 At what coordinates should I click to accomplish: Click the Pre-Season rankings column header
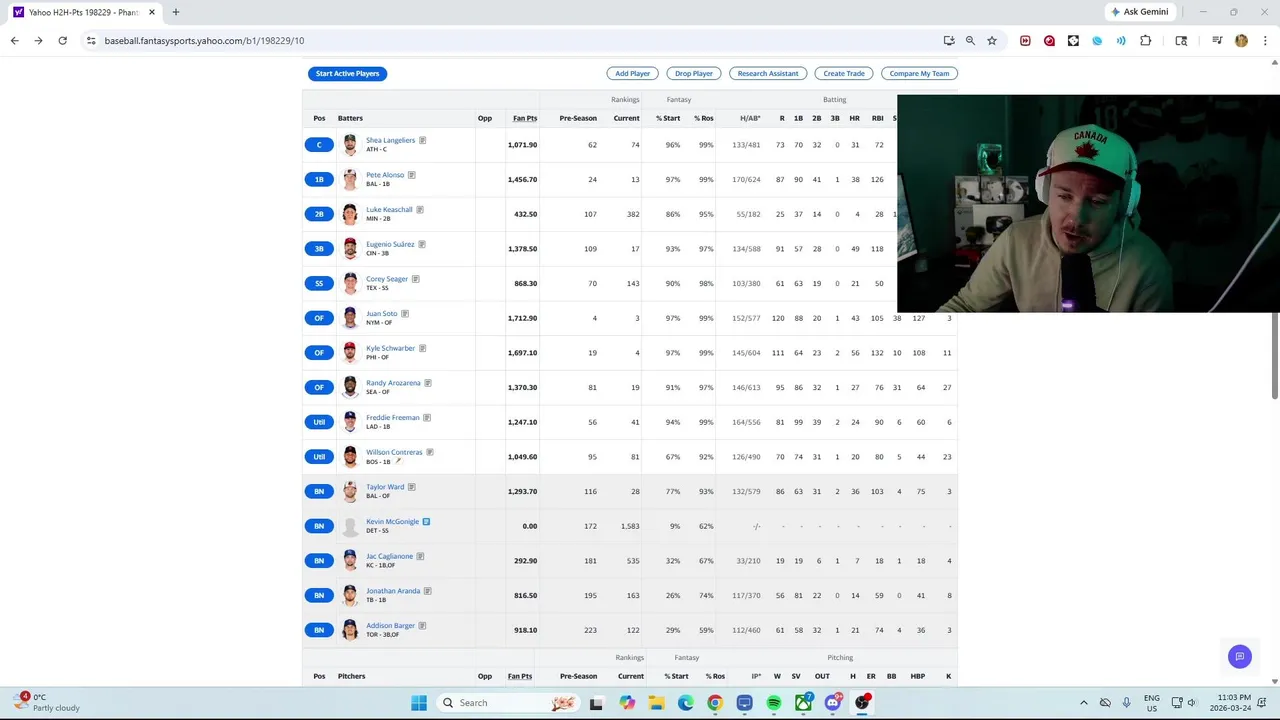pos(578,118)
